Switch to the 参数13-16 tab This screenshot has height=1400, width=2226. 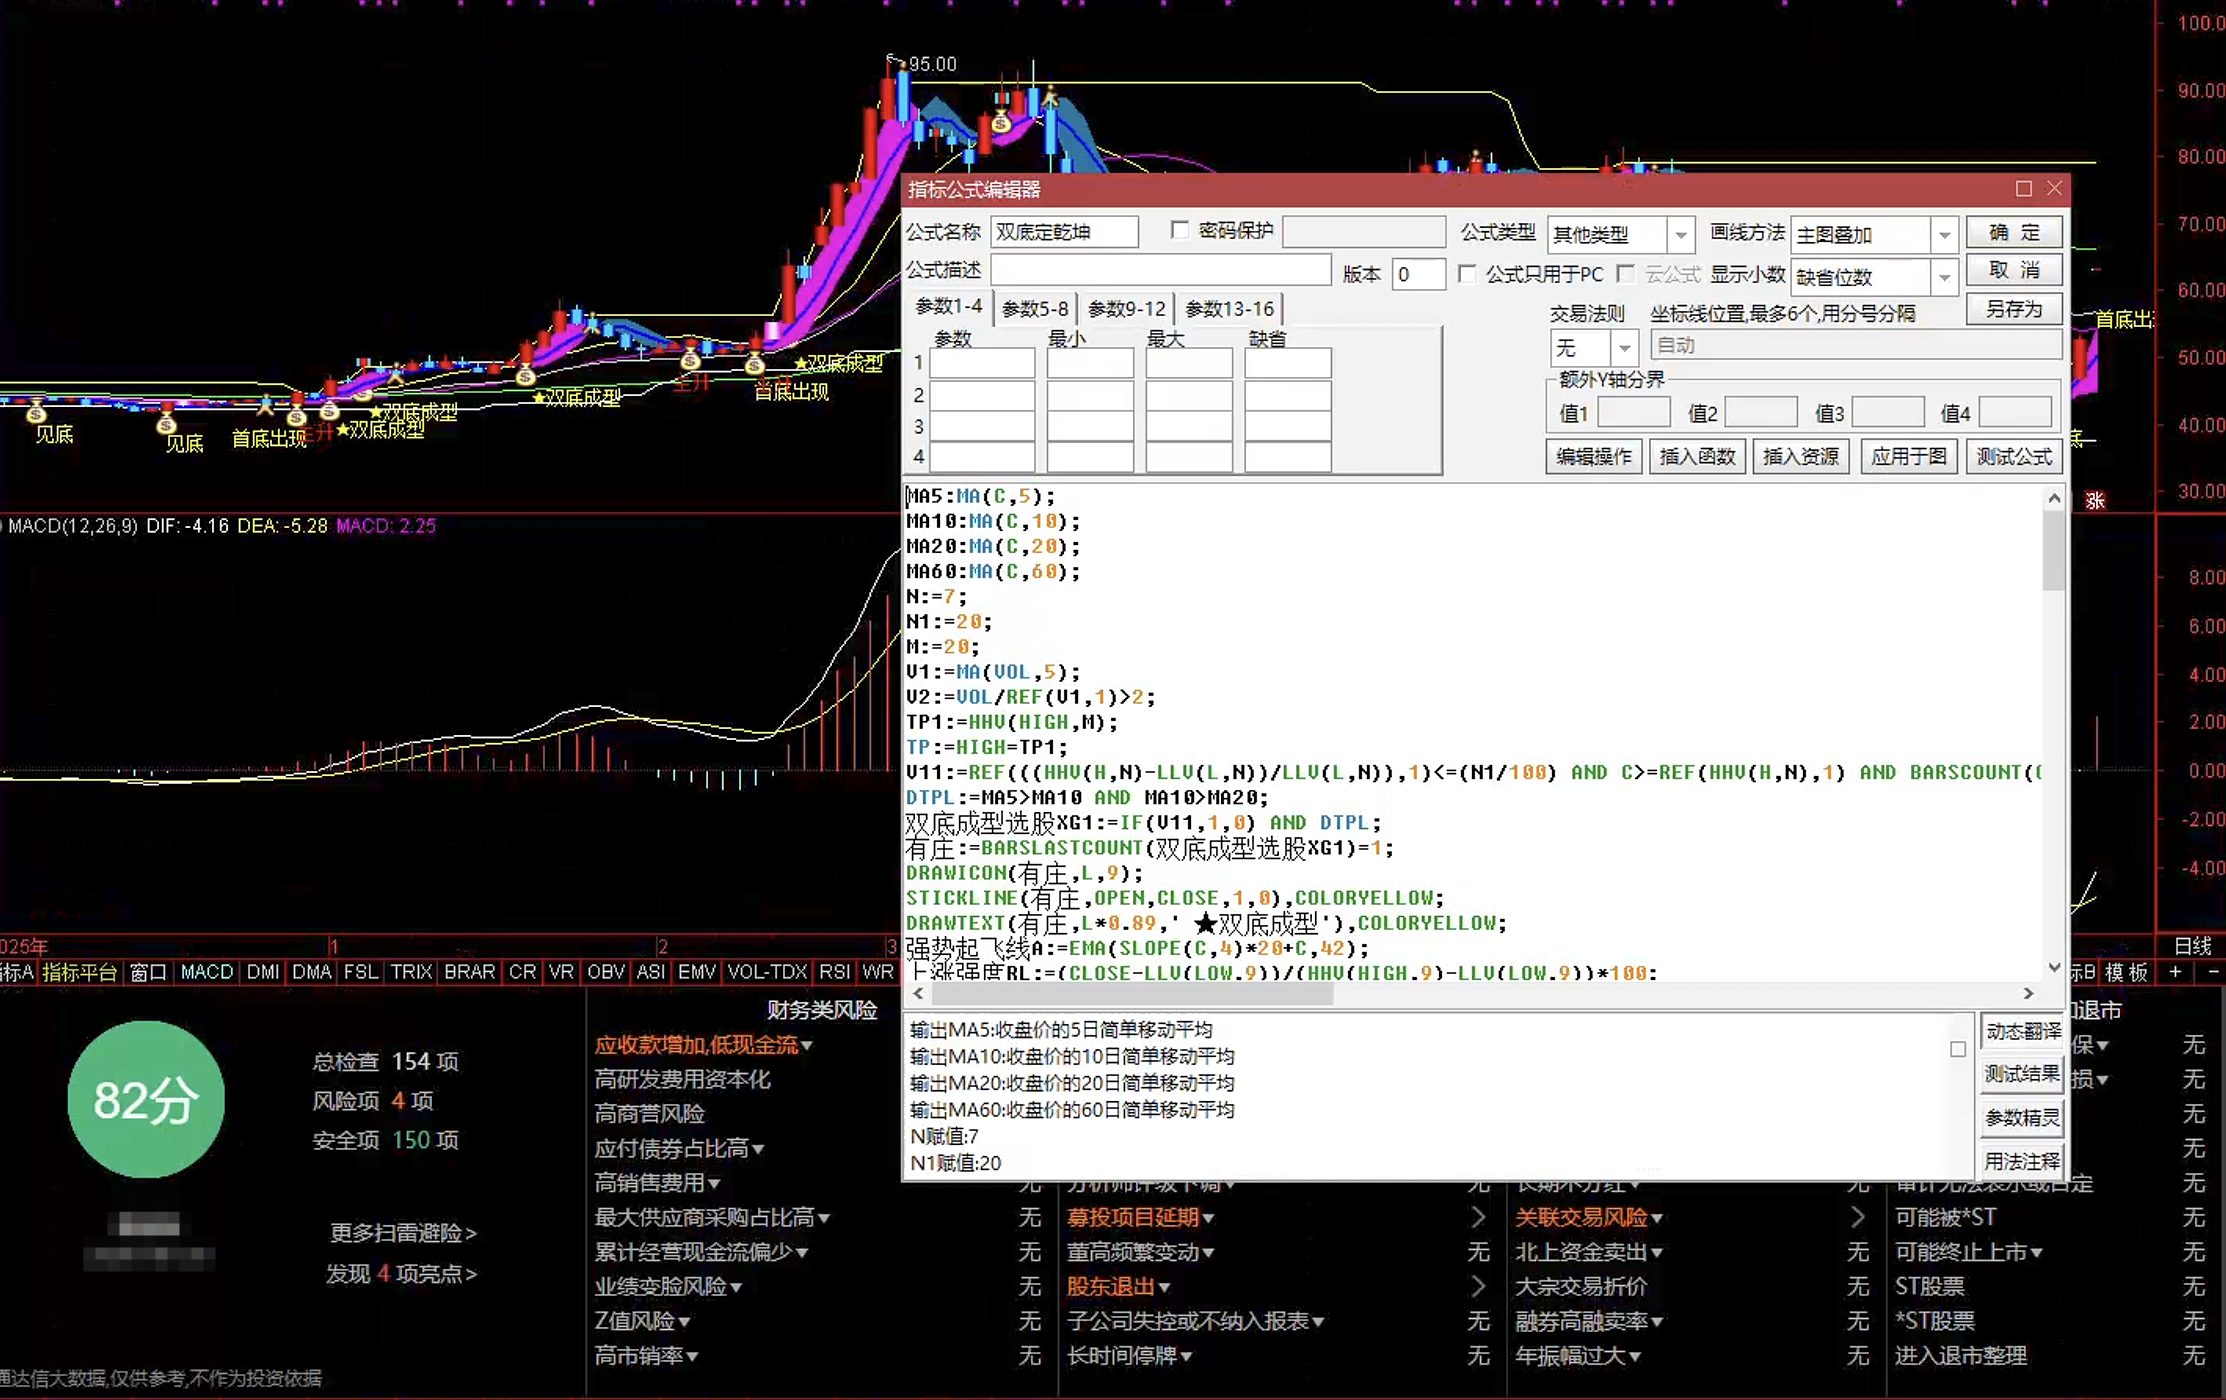point(1230,309)
